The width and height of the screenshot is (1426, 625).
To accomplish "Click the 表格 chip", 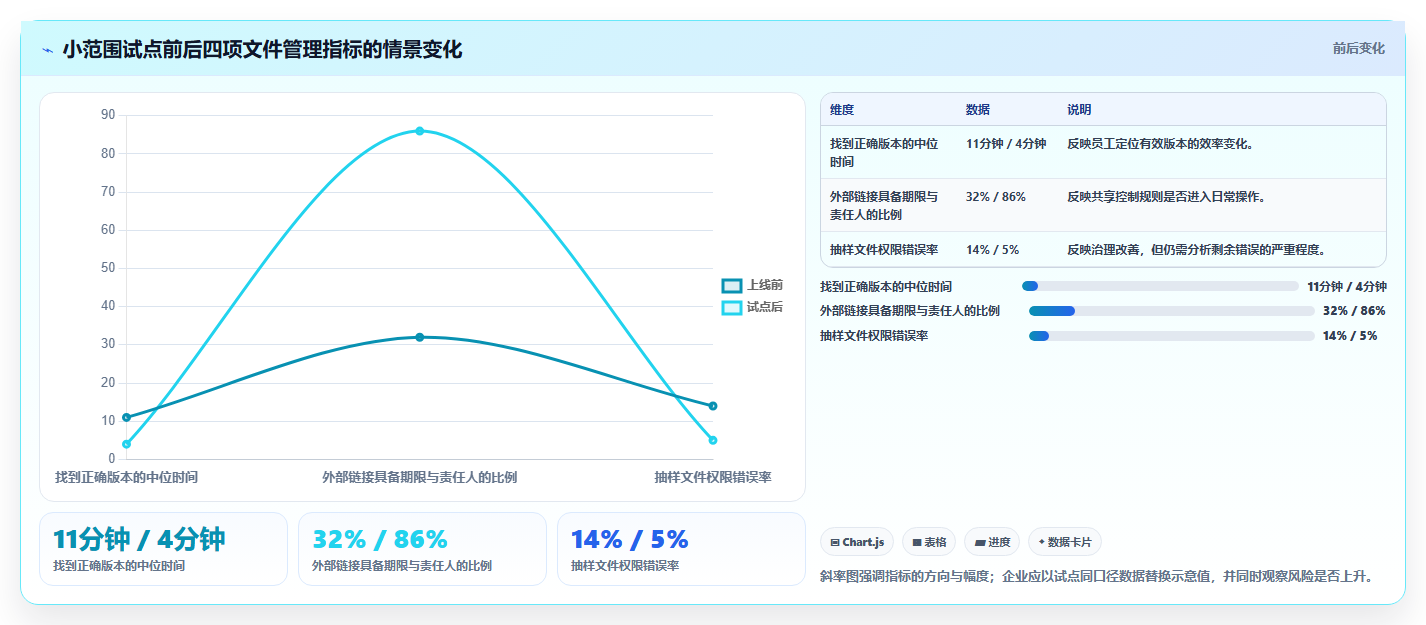I will 929,542.
